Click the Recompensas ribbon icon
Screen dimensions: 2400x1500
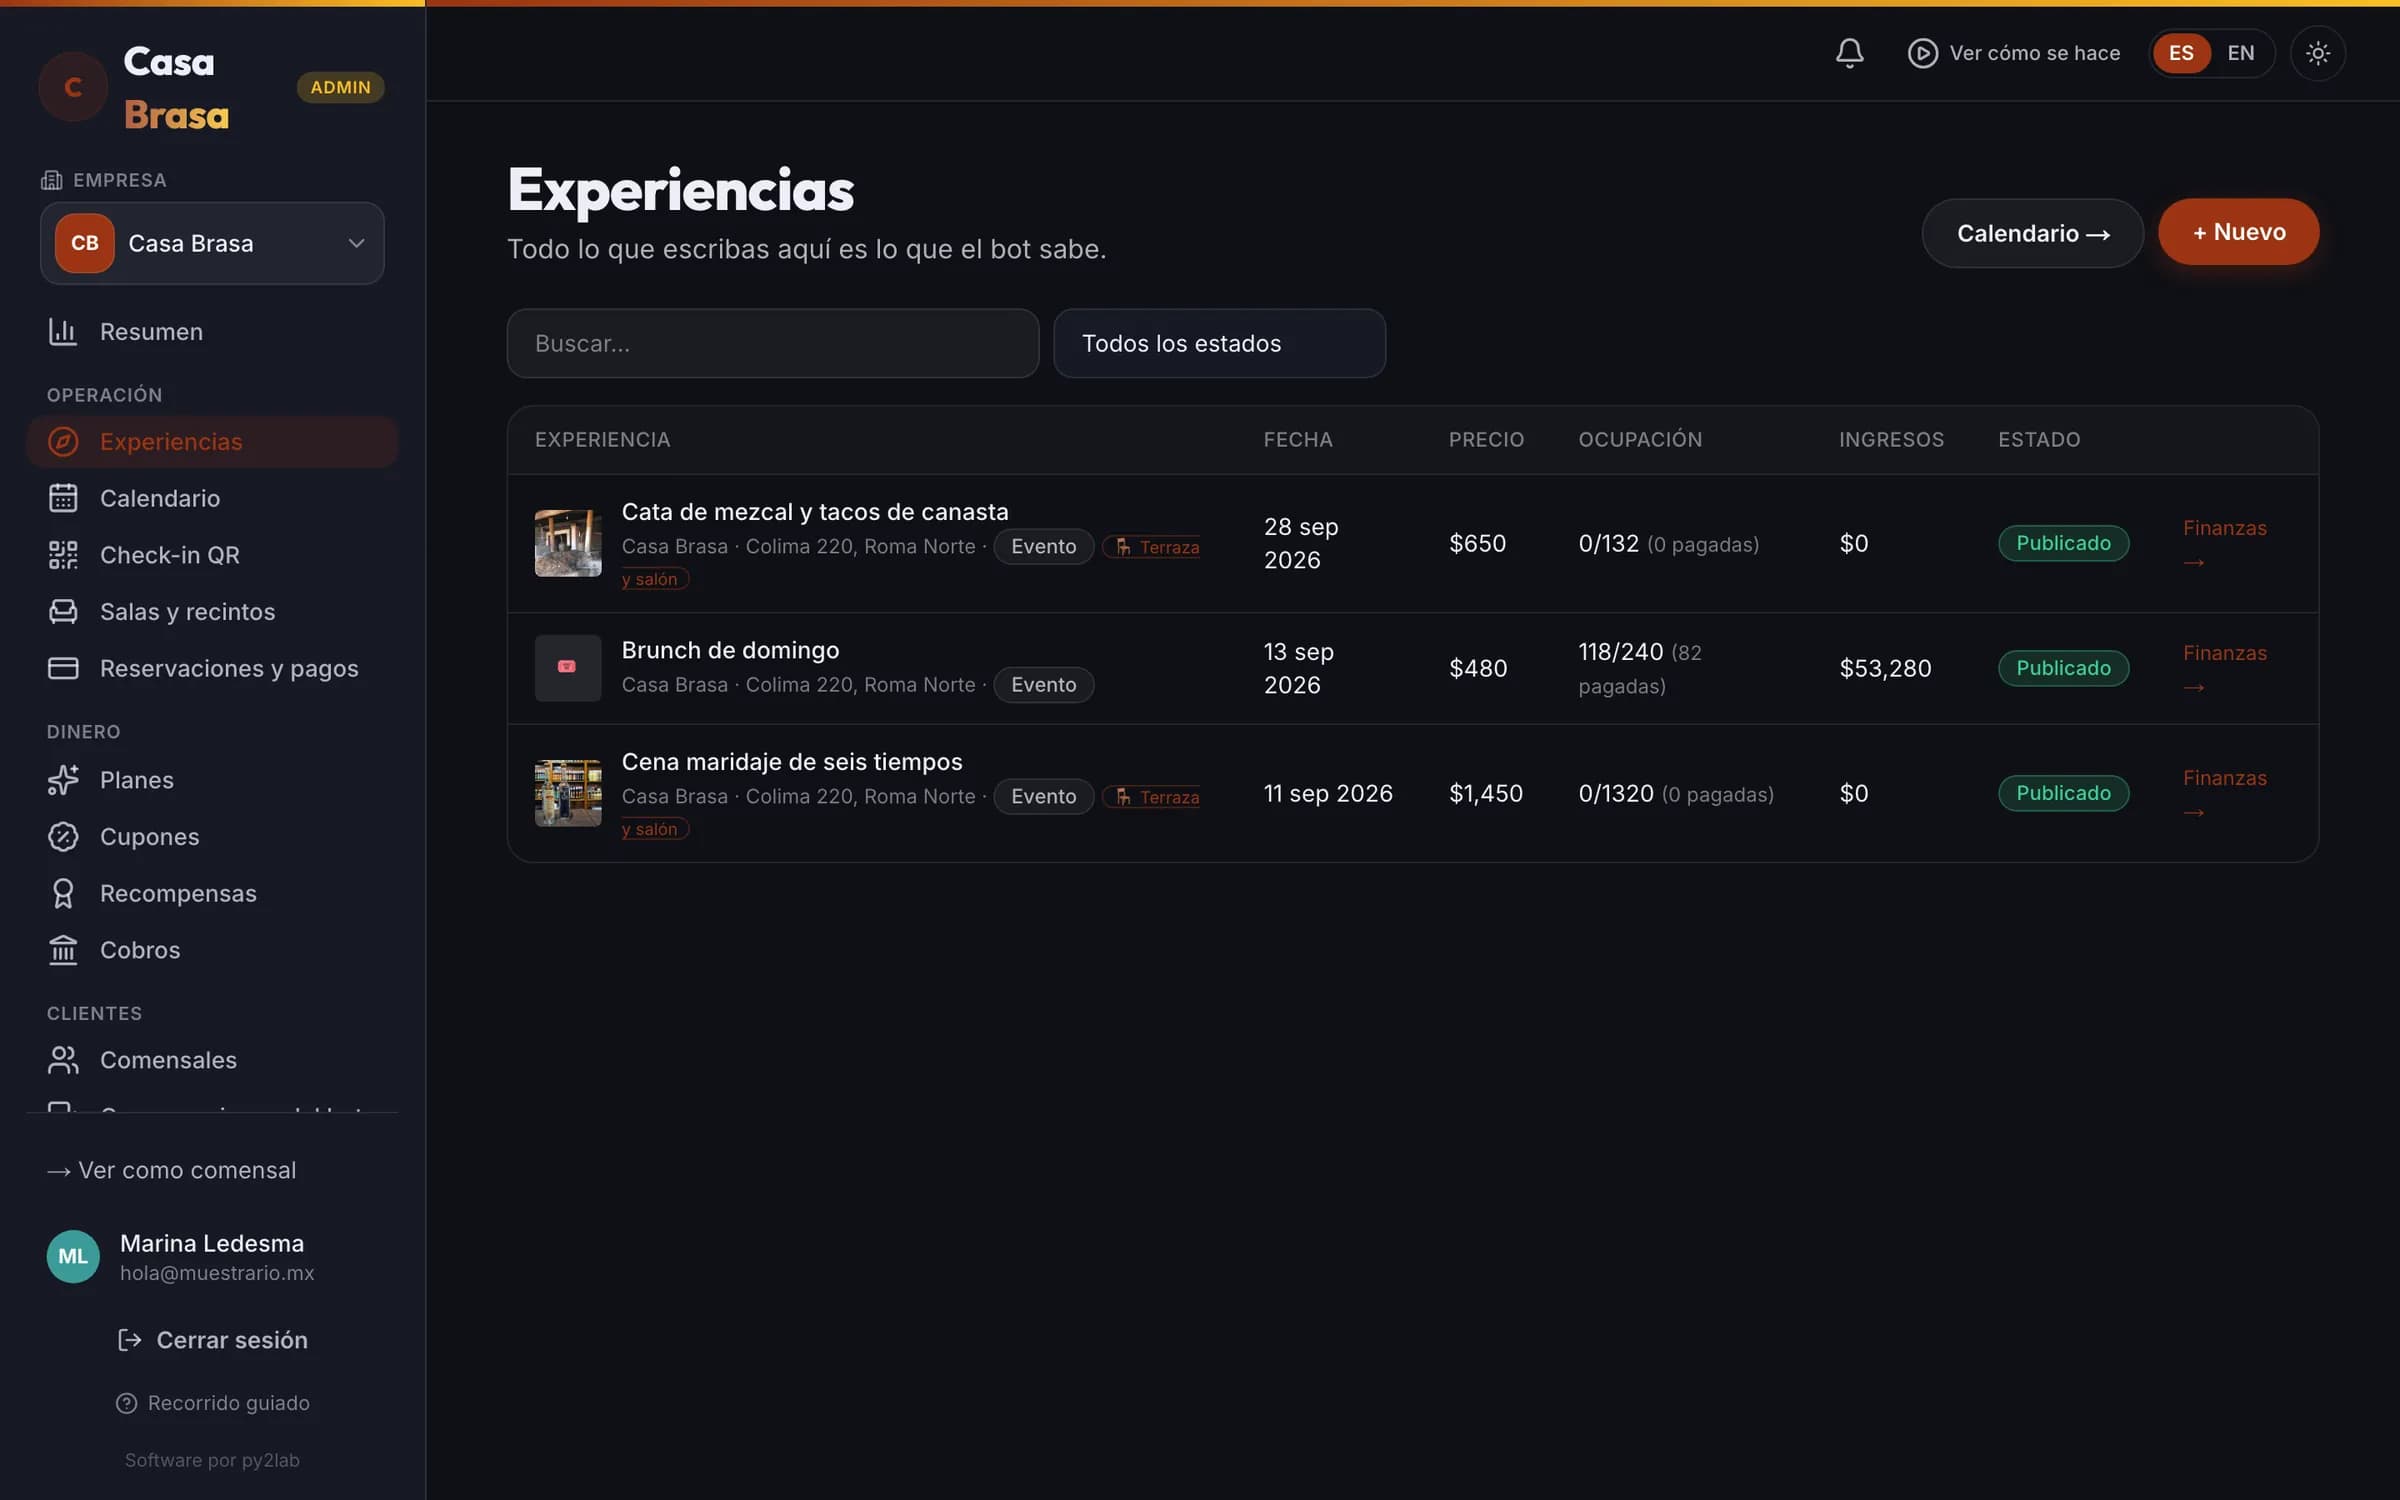click(63, 893)
